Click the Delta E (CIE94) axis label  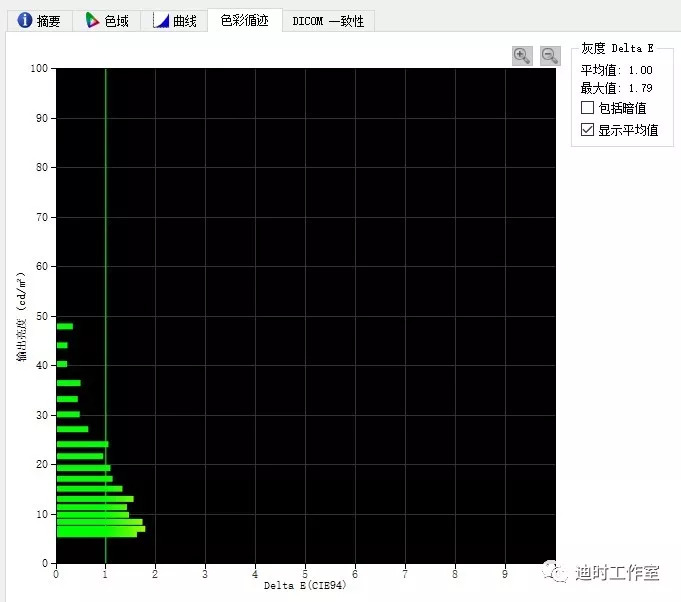(x=305, y=585)
